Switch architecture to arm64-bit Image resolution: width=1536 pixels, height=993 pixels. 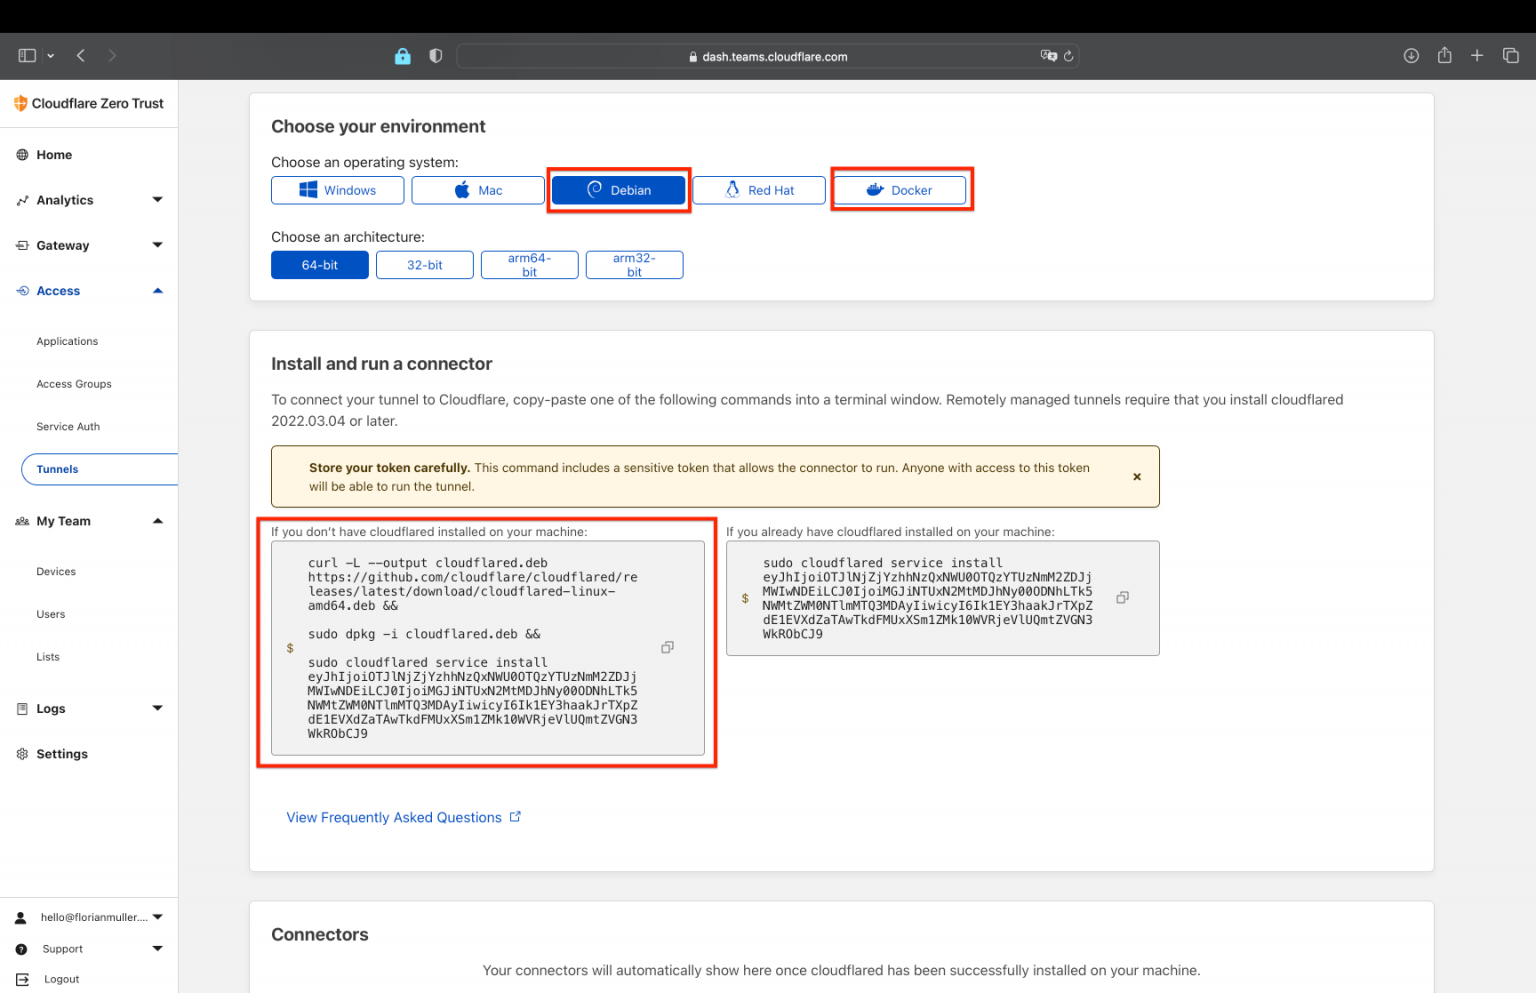529,264
